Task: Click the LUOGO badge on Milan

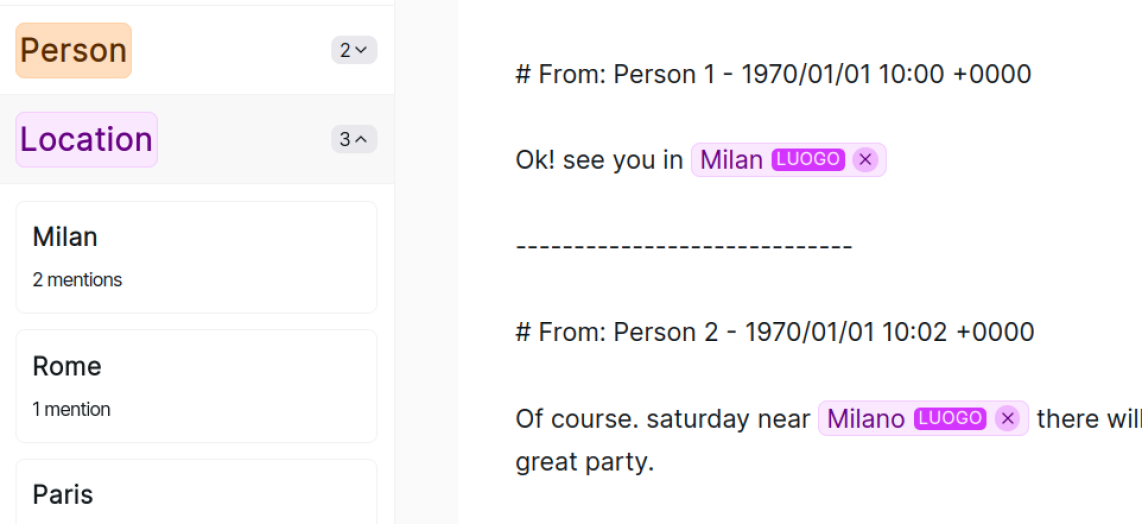Action: pyautogui.click(x=808, y=160)
